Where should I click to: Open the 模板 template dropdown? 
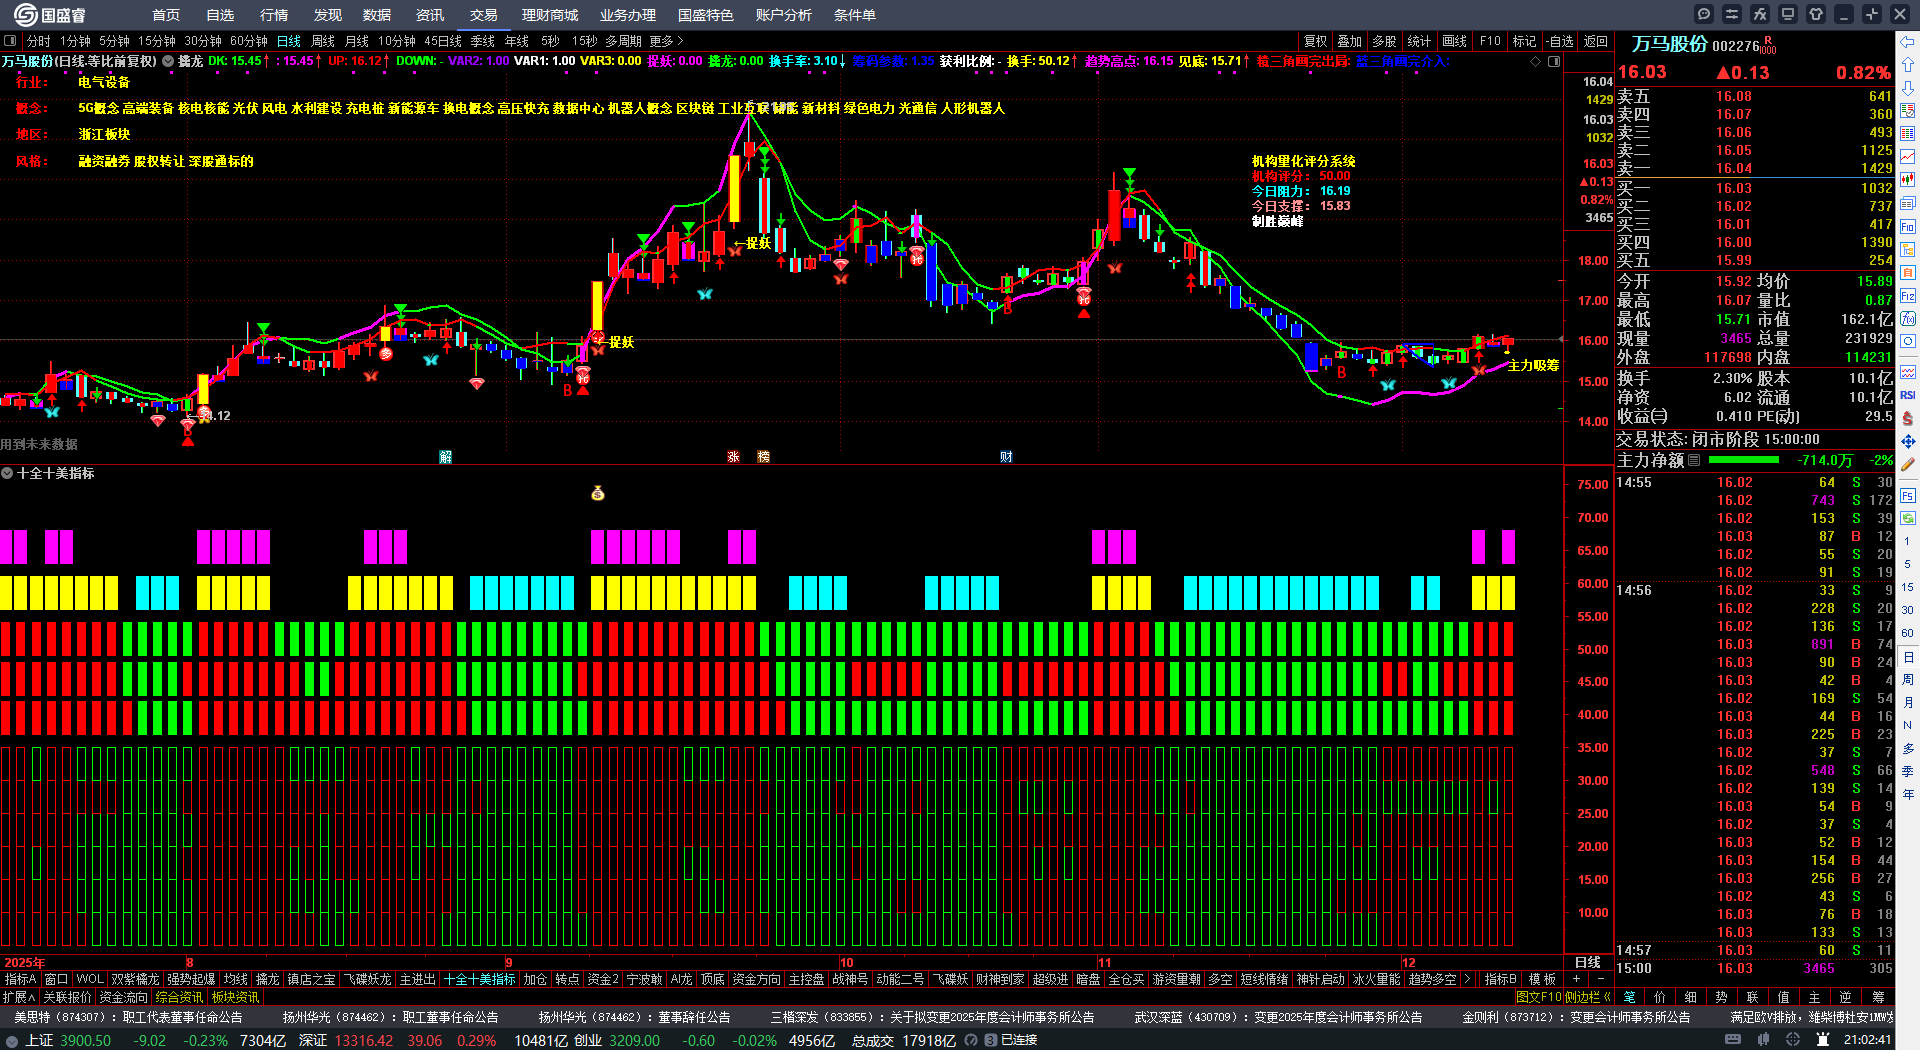click(1542, 979)
